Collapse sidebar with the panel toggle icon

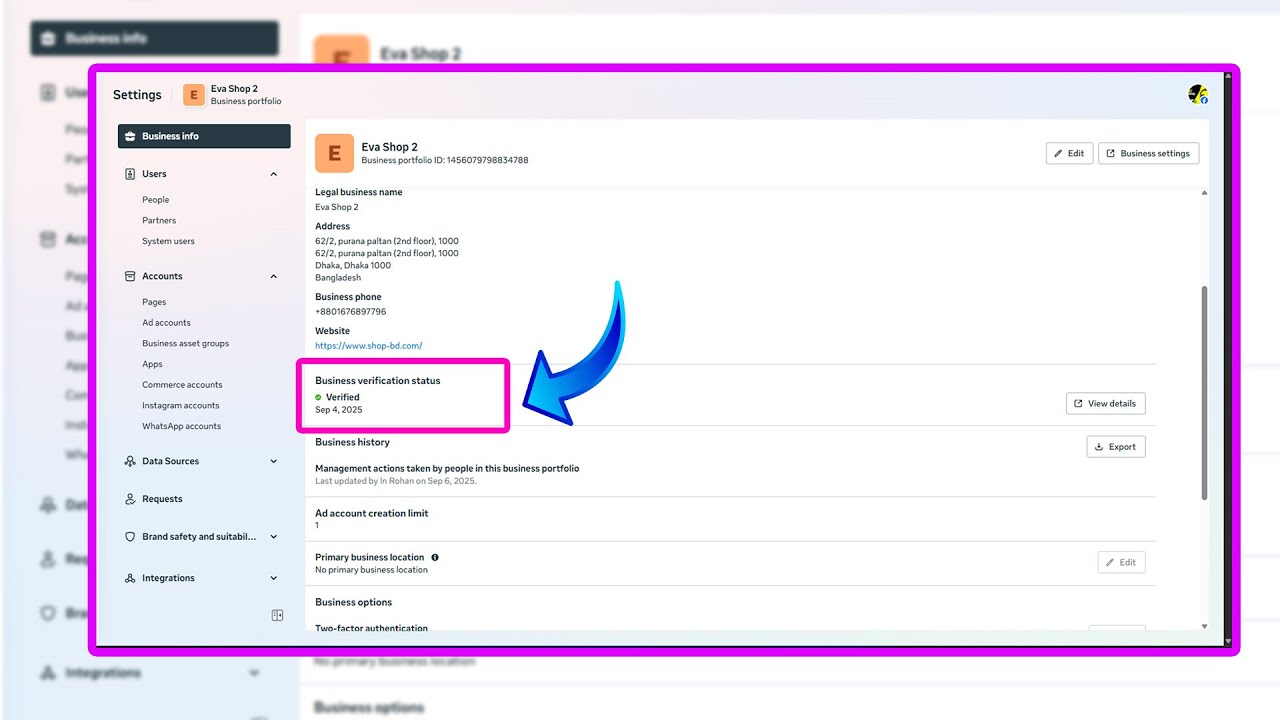[x=277, y=615]
